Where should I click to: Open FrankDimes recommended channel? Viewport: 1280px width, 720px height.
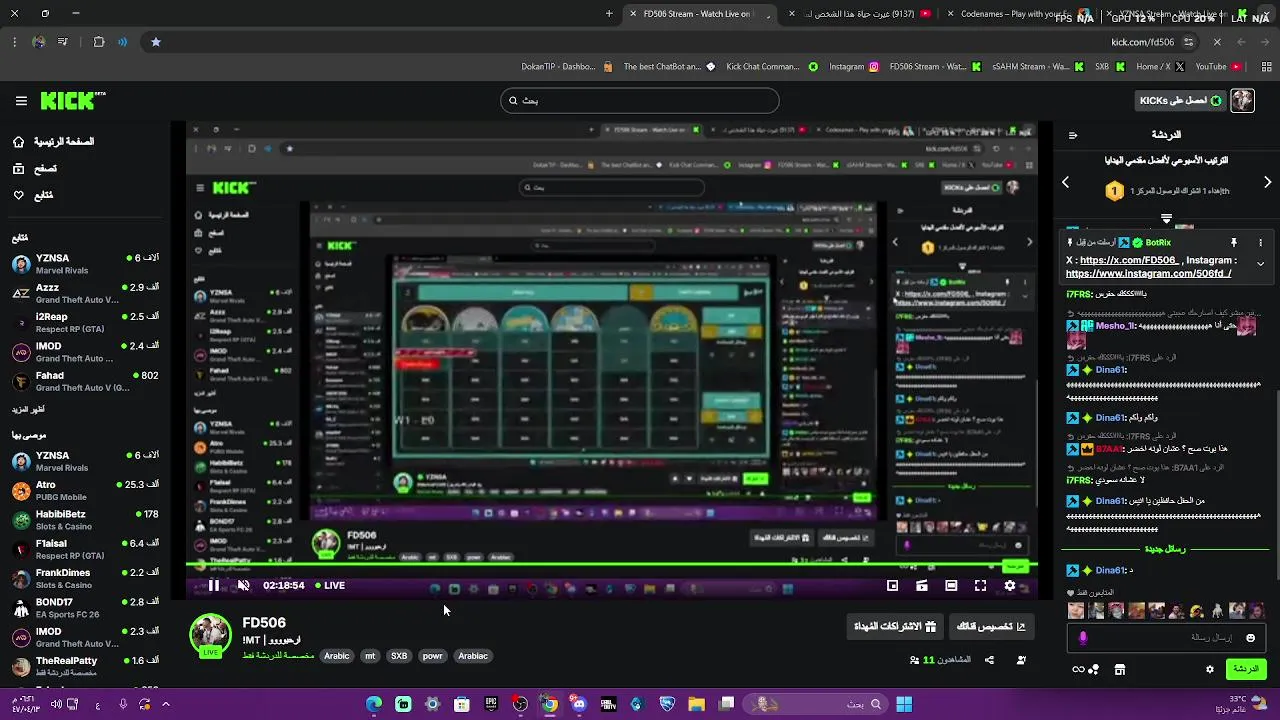[85, 578]
